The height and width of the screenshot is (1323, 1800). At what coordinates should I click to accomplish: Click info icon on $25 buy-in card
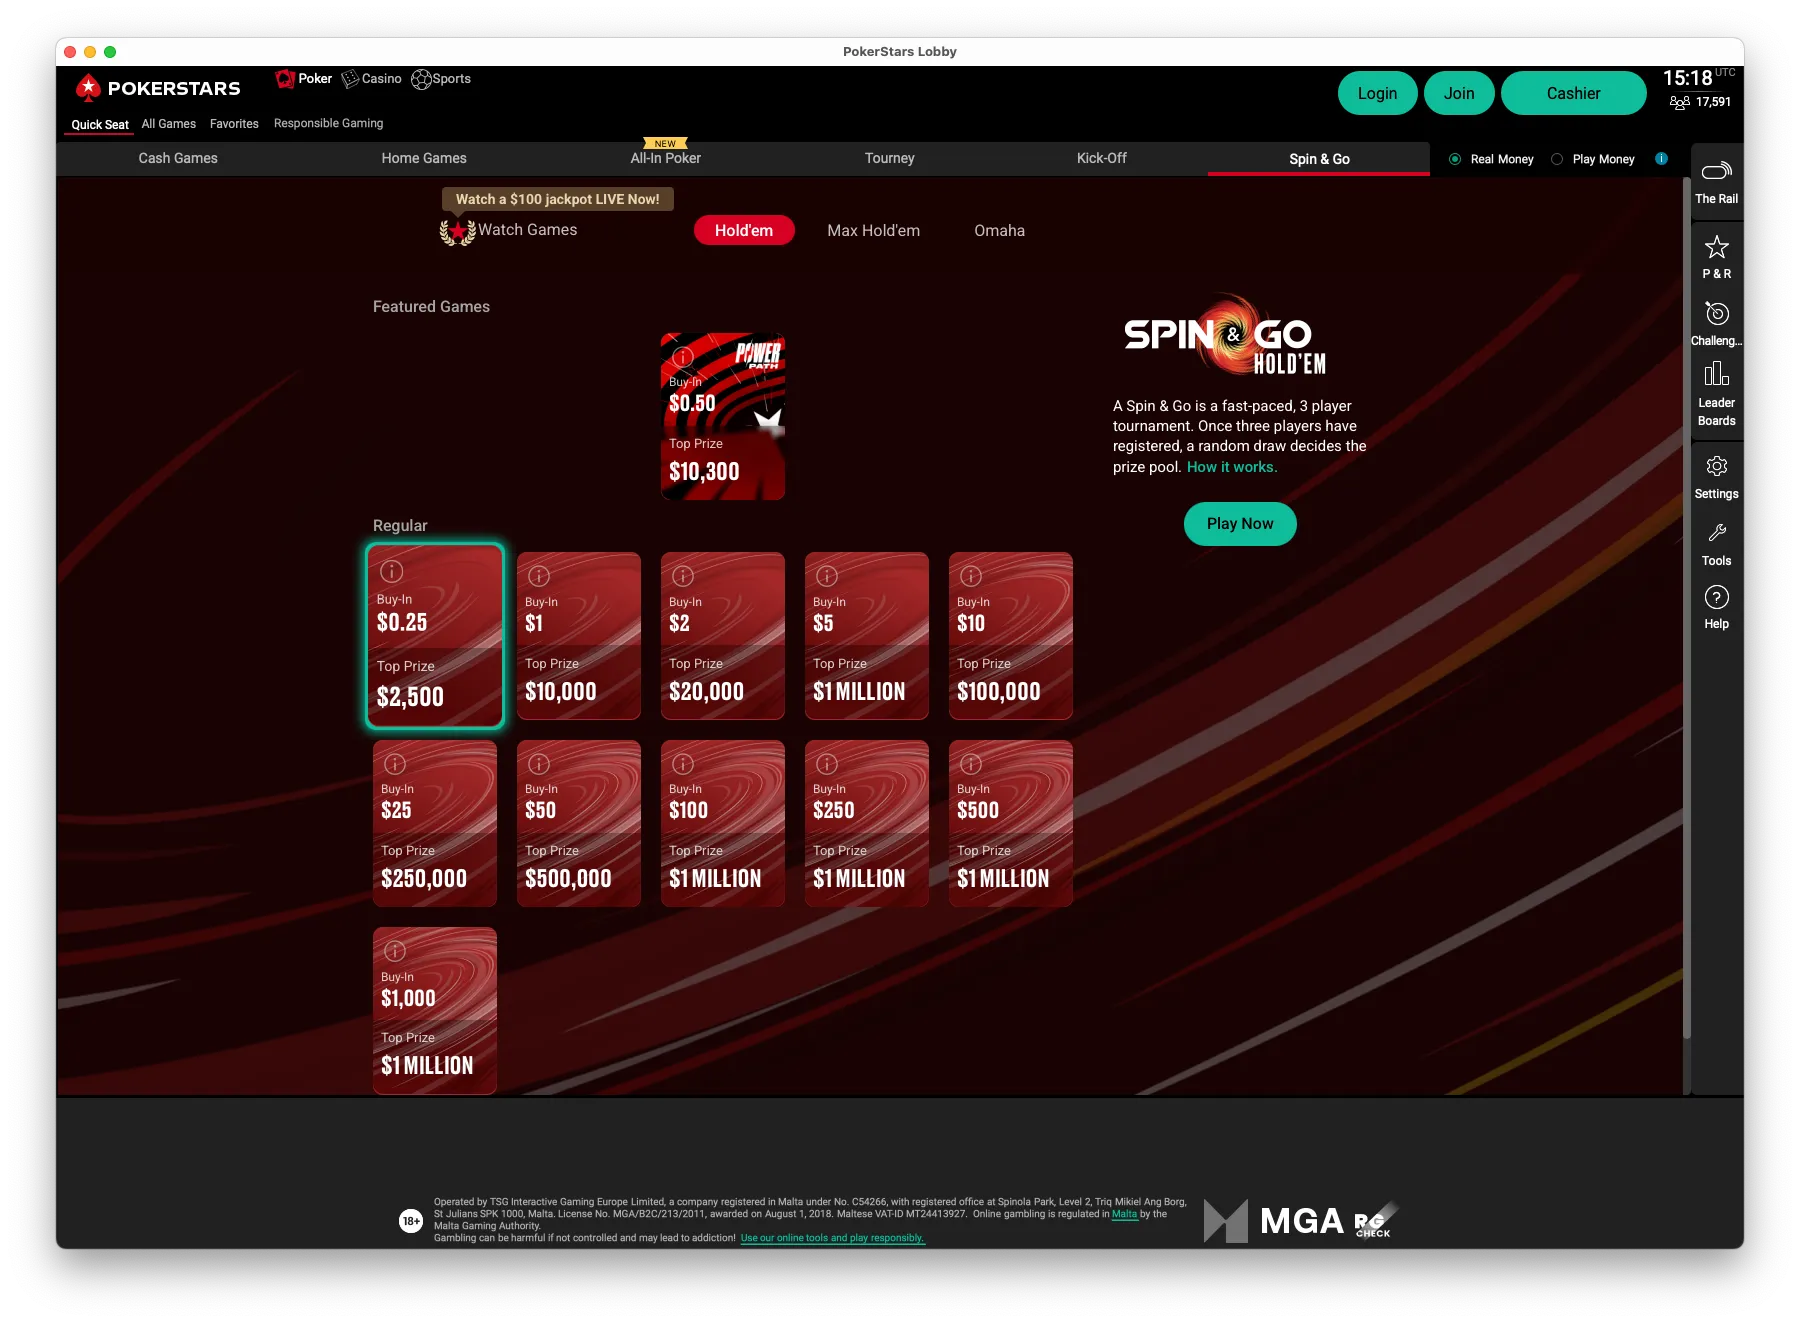(x=395, y=764)
